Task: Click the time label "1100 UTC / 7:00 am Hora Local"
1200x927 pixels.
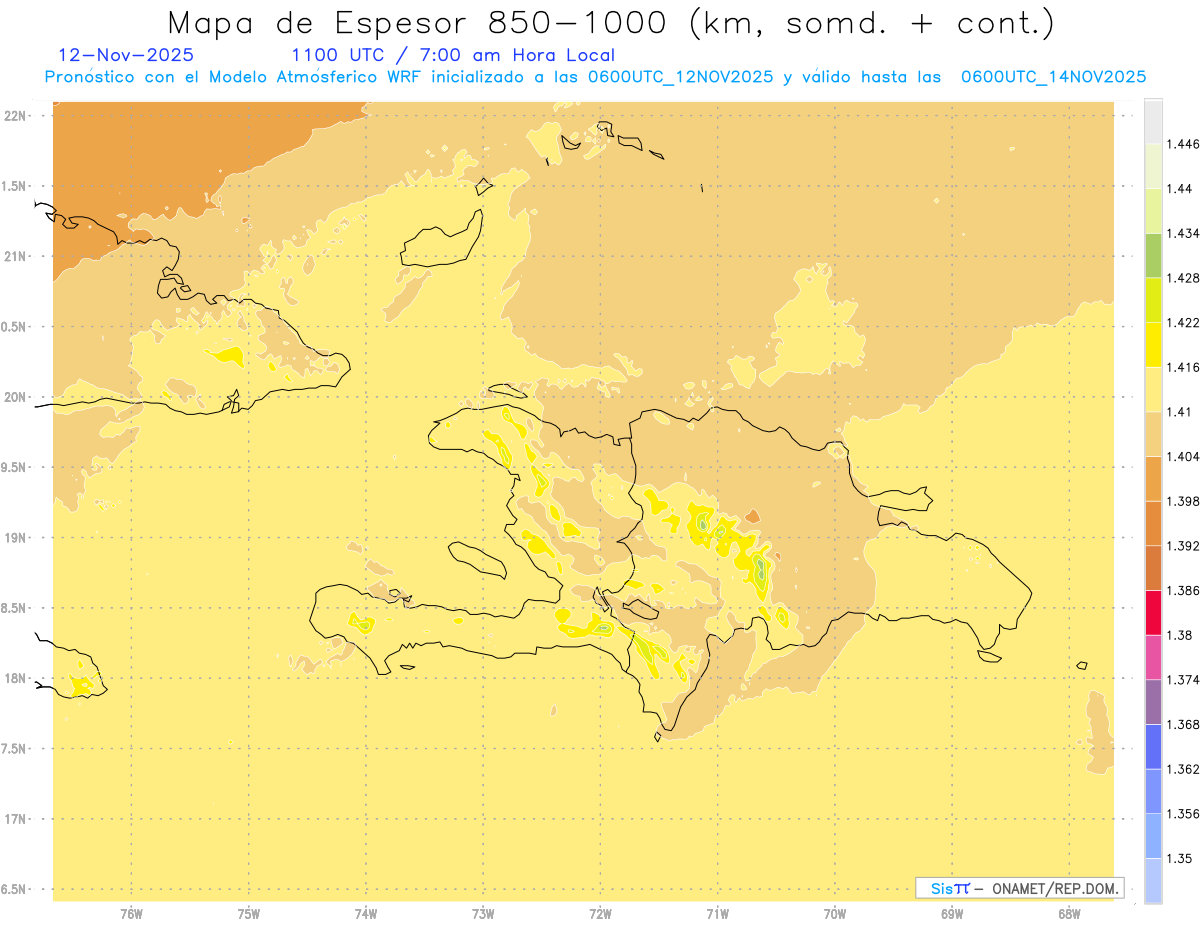Action: (453, 56)
